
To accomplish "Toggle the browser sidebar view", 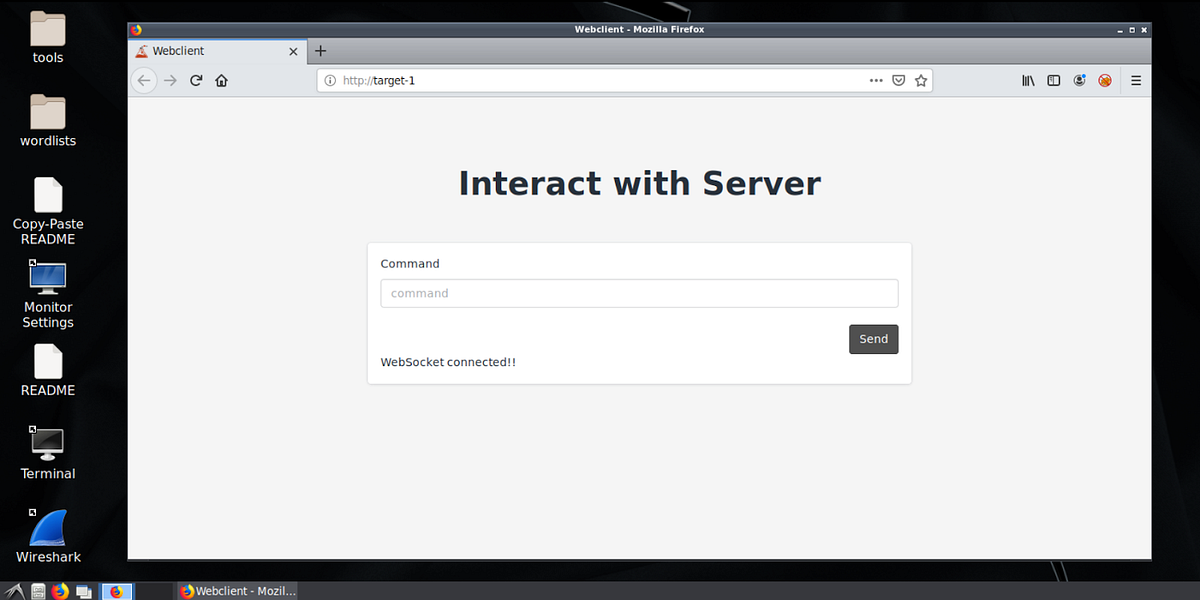I will [x=1053, y=80].
